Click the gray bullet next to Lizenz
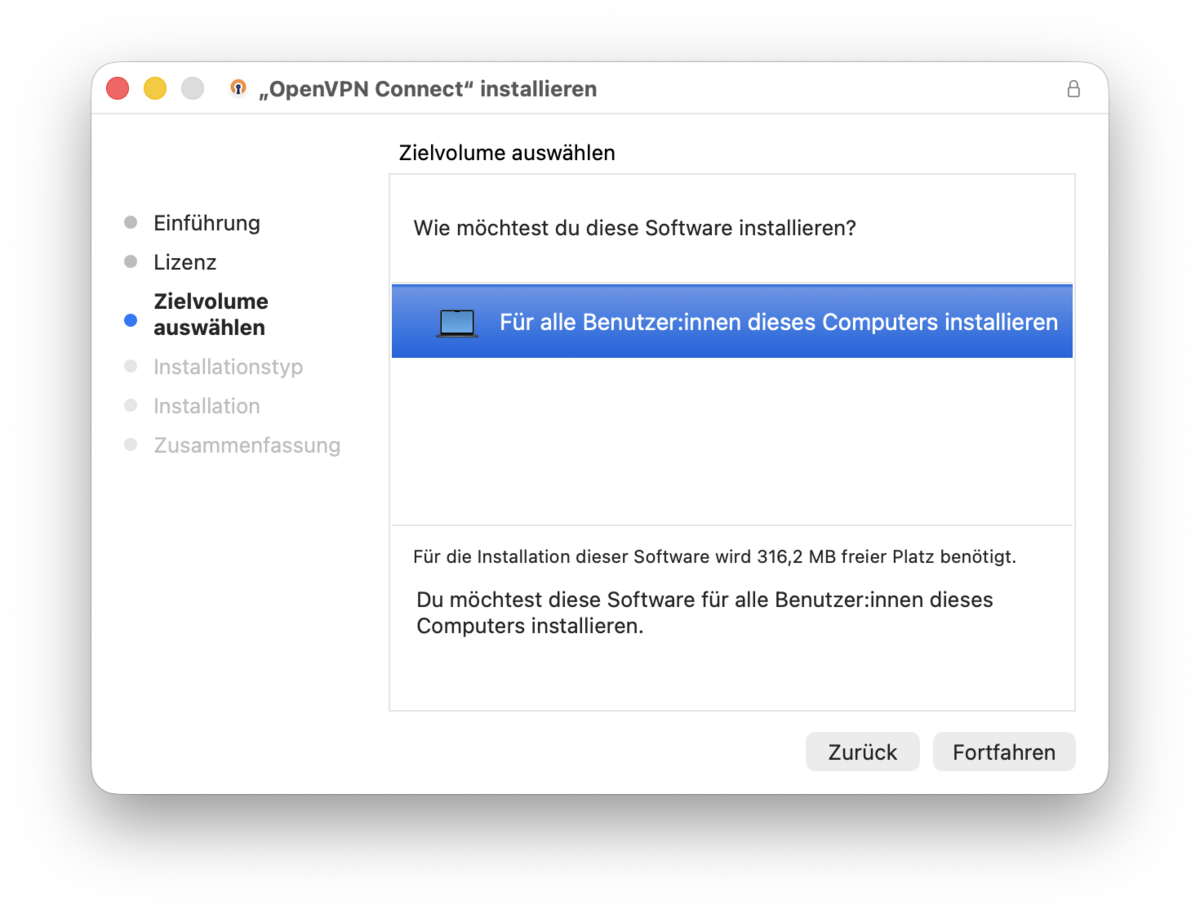The image size is (1200, 915). click(x=130, y=262)
